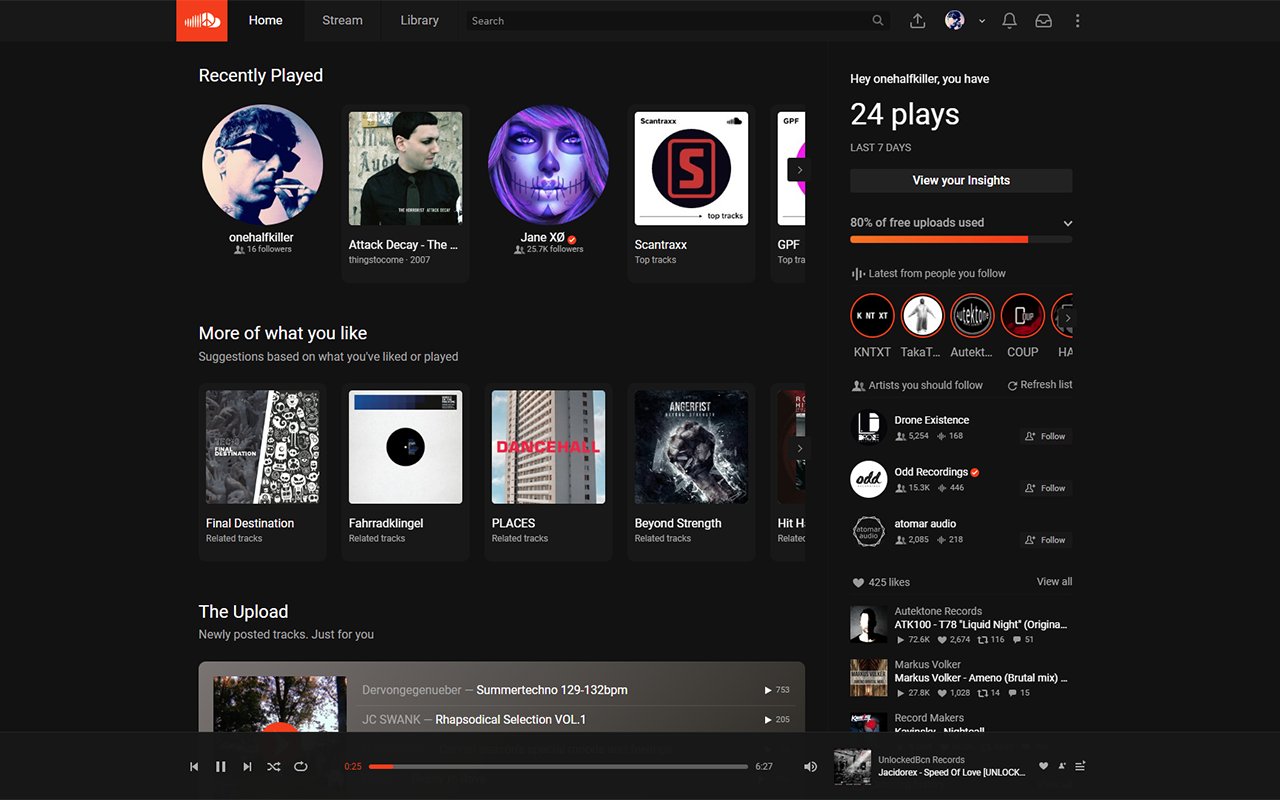The height and width of the screenshot is (800, 1280).
Task: Click View your Insights button
Action: click(961, 180)
